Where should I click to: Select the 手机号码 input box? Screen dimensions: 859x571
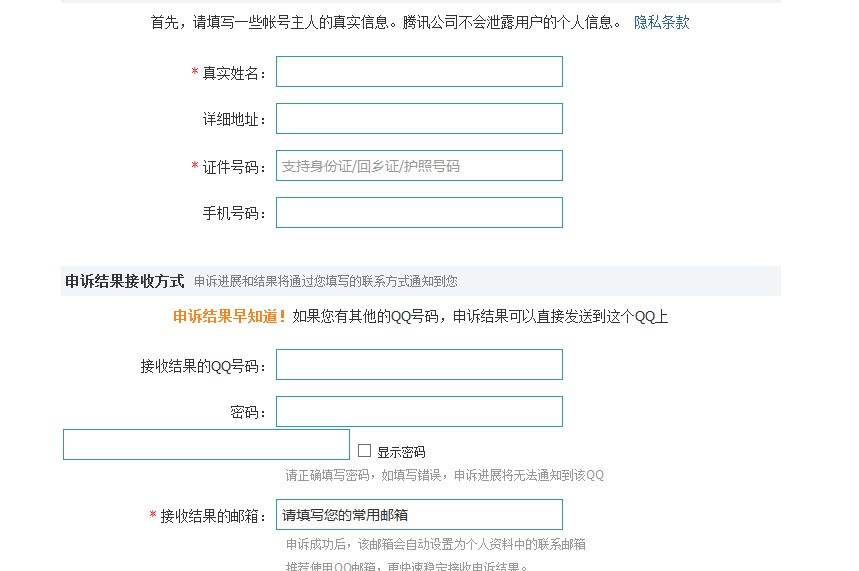click(x=419, y=213)
